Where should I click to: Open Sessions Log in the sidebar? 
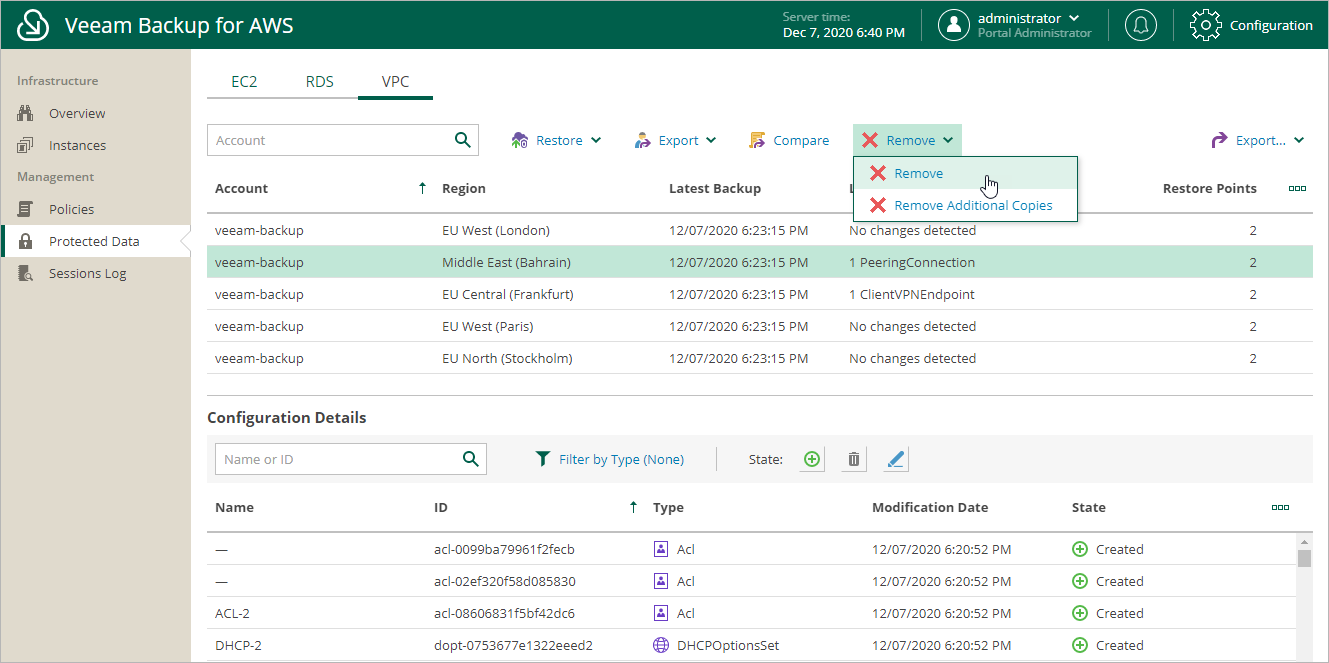pyautogui.click(x=87, y=273)
